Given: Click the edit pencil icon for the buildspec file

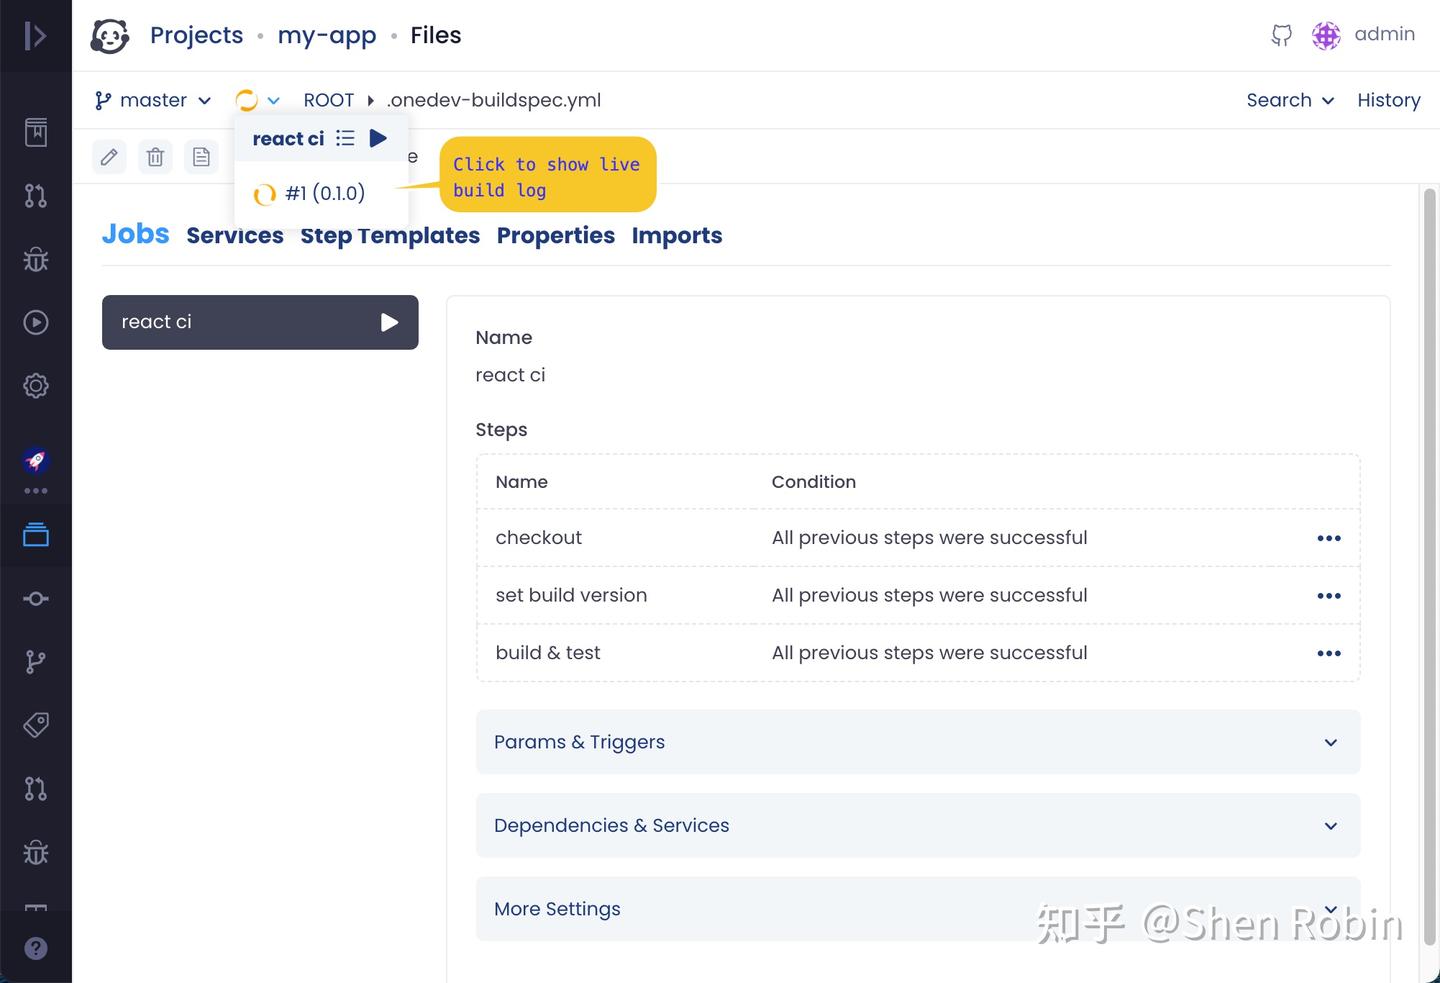Looking at the screenshot, I should pyautogui.click(x=109, y=157).
